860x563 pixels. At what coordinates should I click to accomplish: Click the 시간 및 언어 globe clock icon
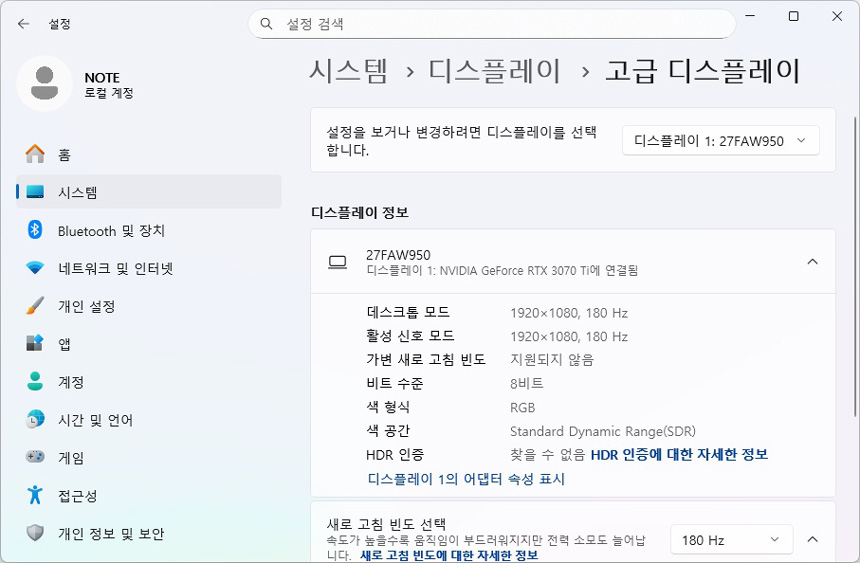click(x=35, y=420)
